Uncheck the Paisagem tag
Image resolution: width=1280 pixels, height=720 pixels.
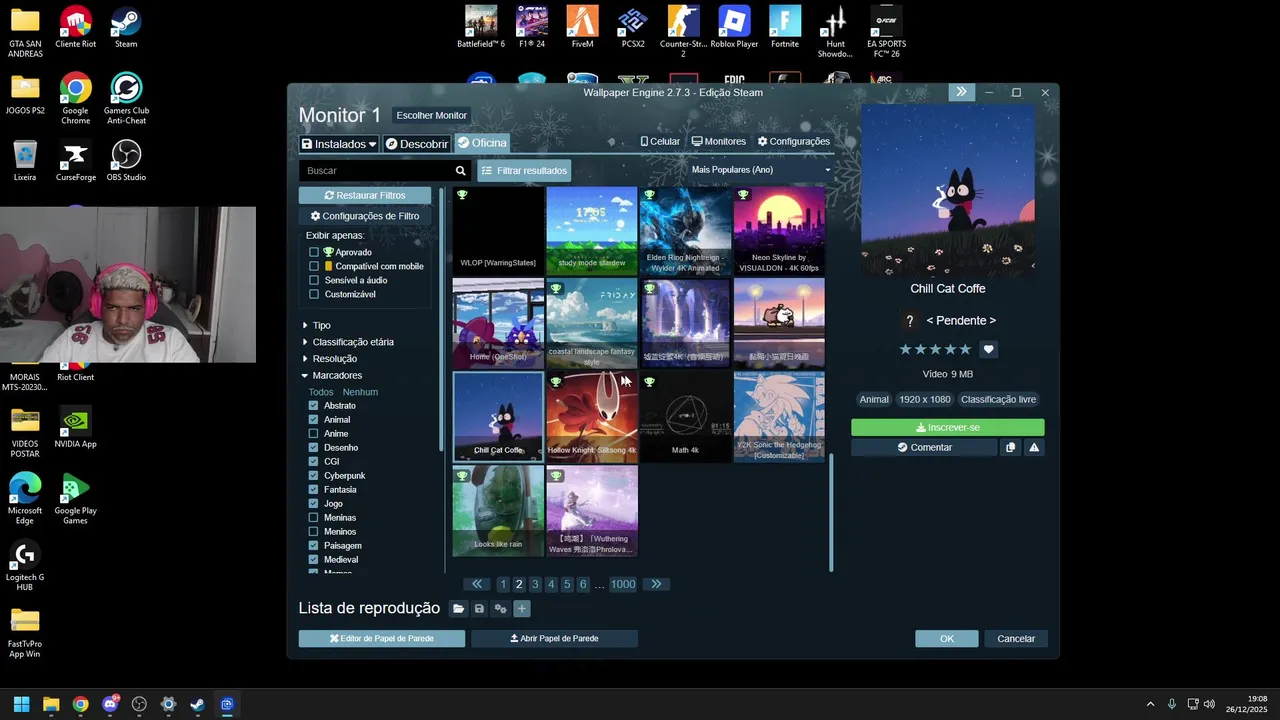click(x=313, y=546)
